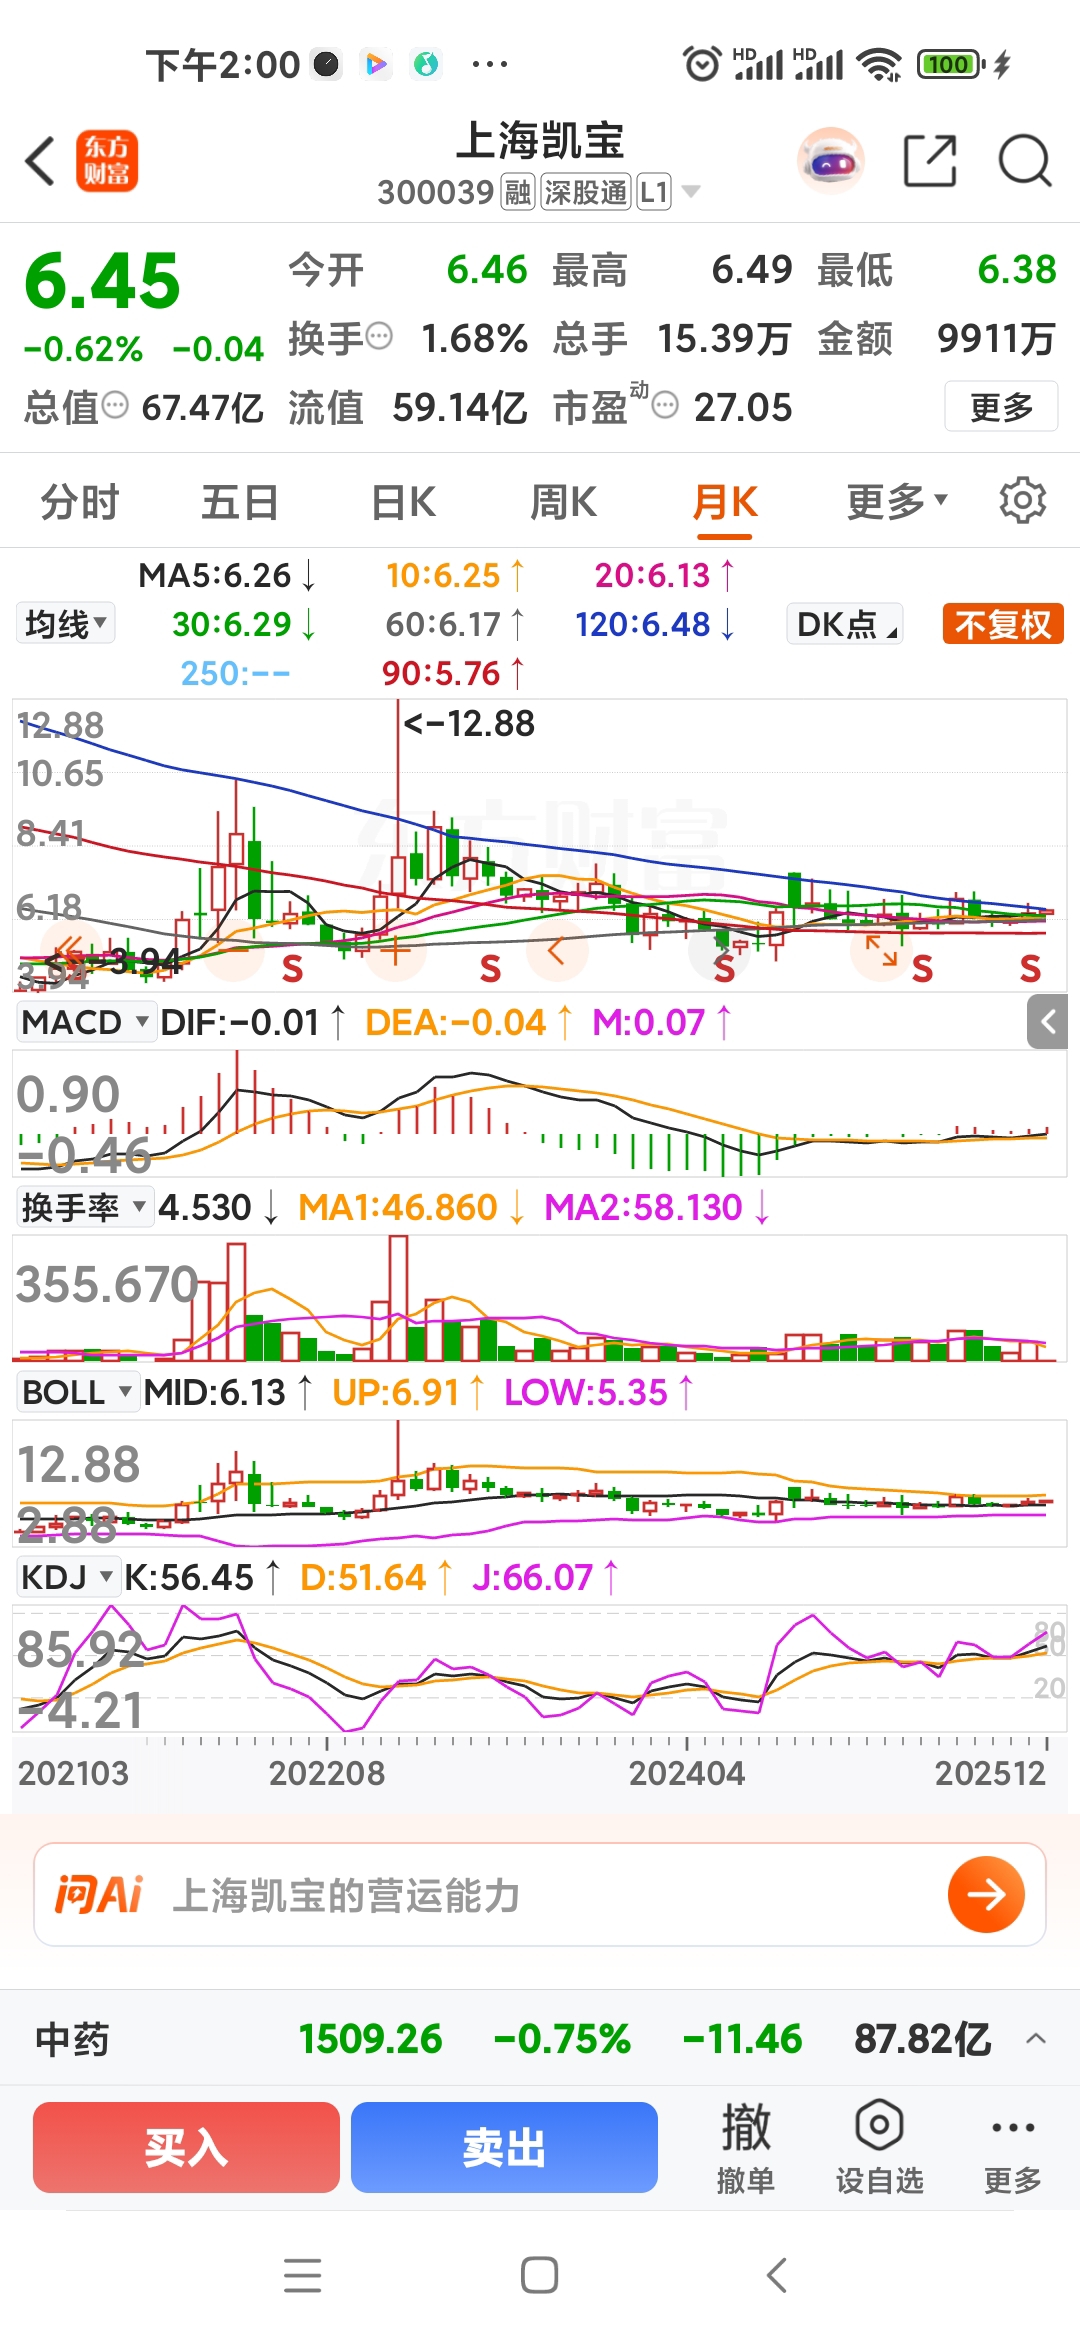Tap the red 买入 buy button
Image resolution: width=1080 pixels, height=2340 pixels.
pyautogui.click(x=186, y=2147)
